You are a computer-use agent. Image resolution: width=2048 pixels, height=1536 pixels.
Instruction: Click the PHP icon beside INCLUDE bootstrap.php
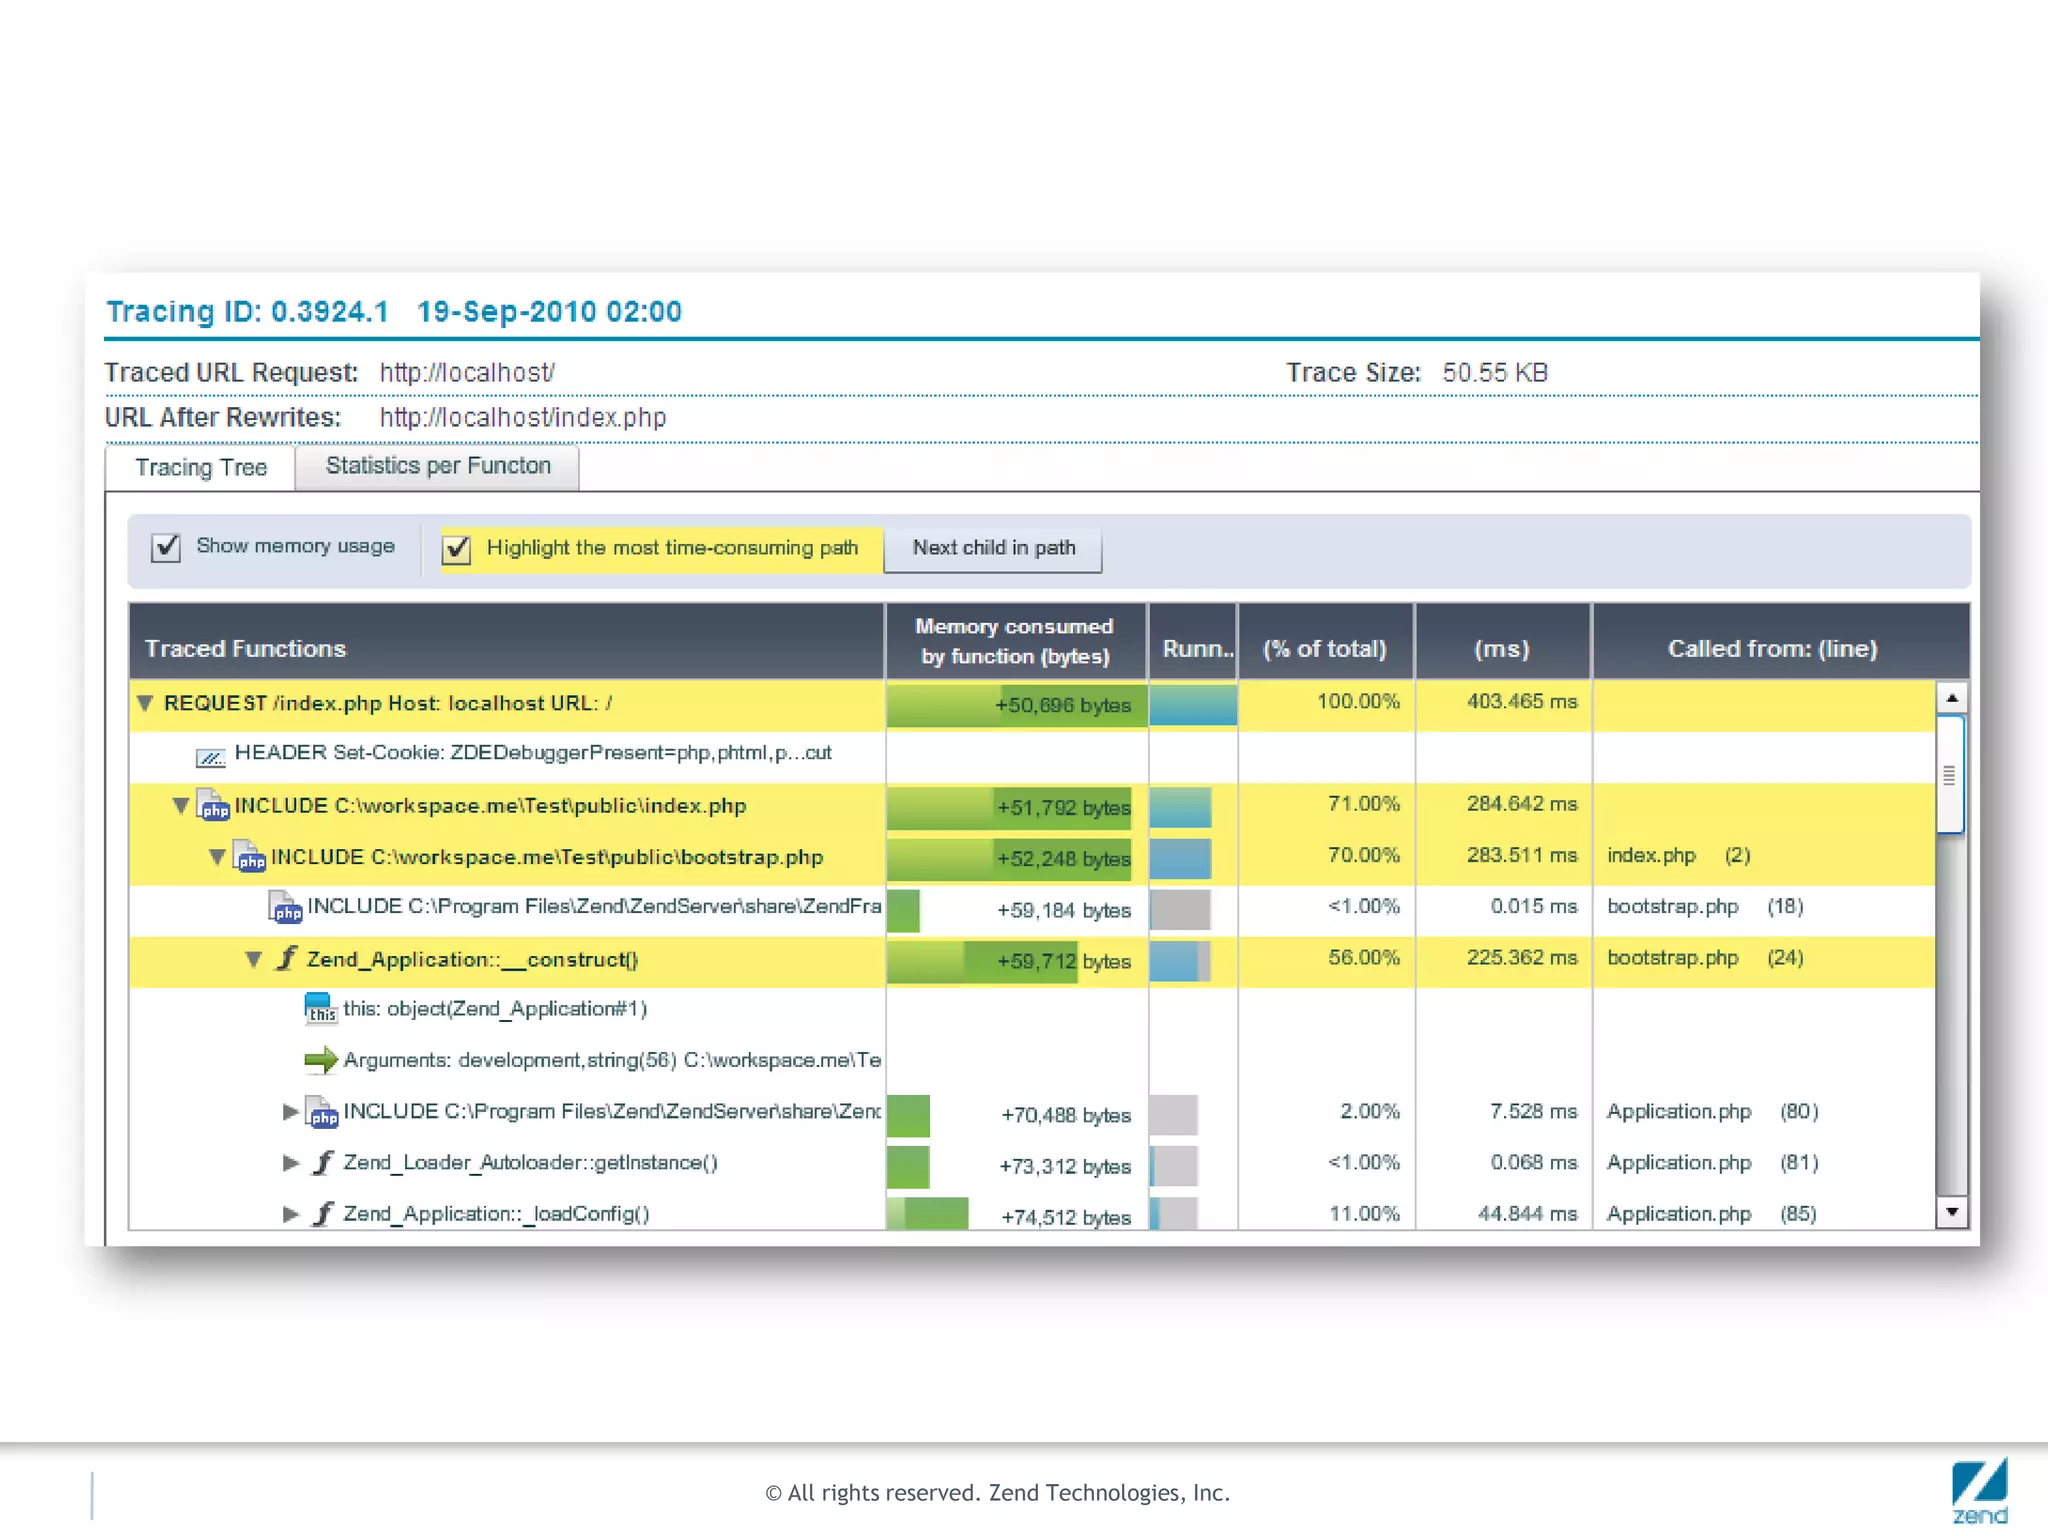(x=249, y=857)
